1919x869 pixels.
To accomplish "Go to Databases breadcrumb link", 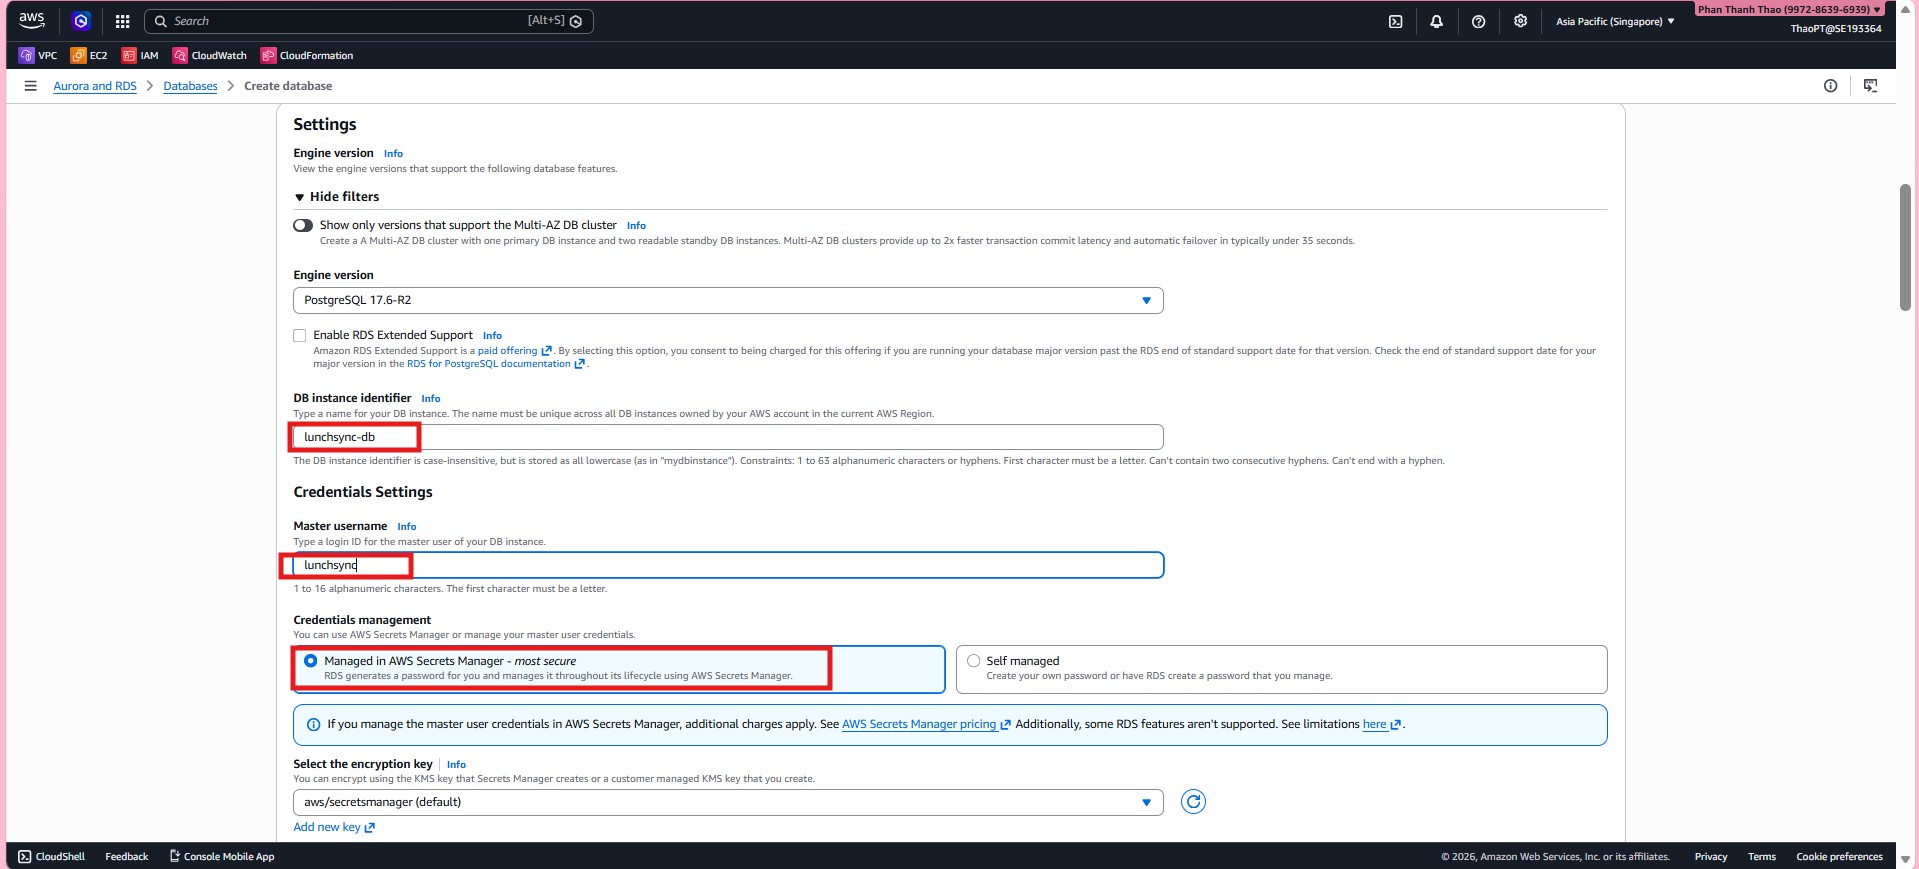I will [190, 86].
